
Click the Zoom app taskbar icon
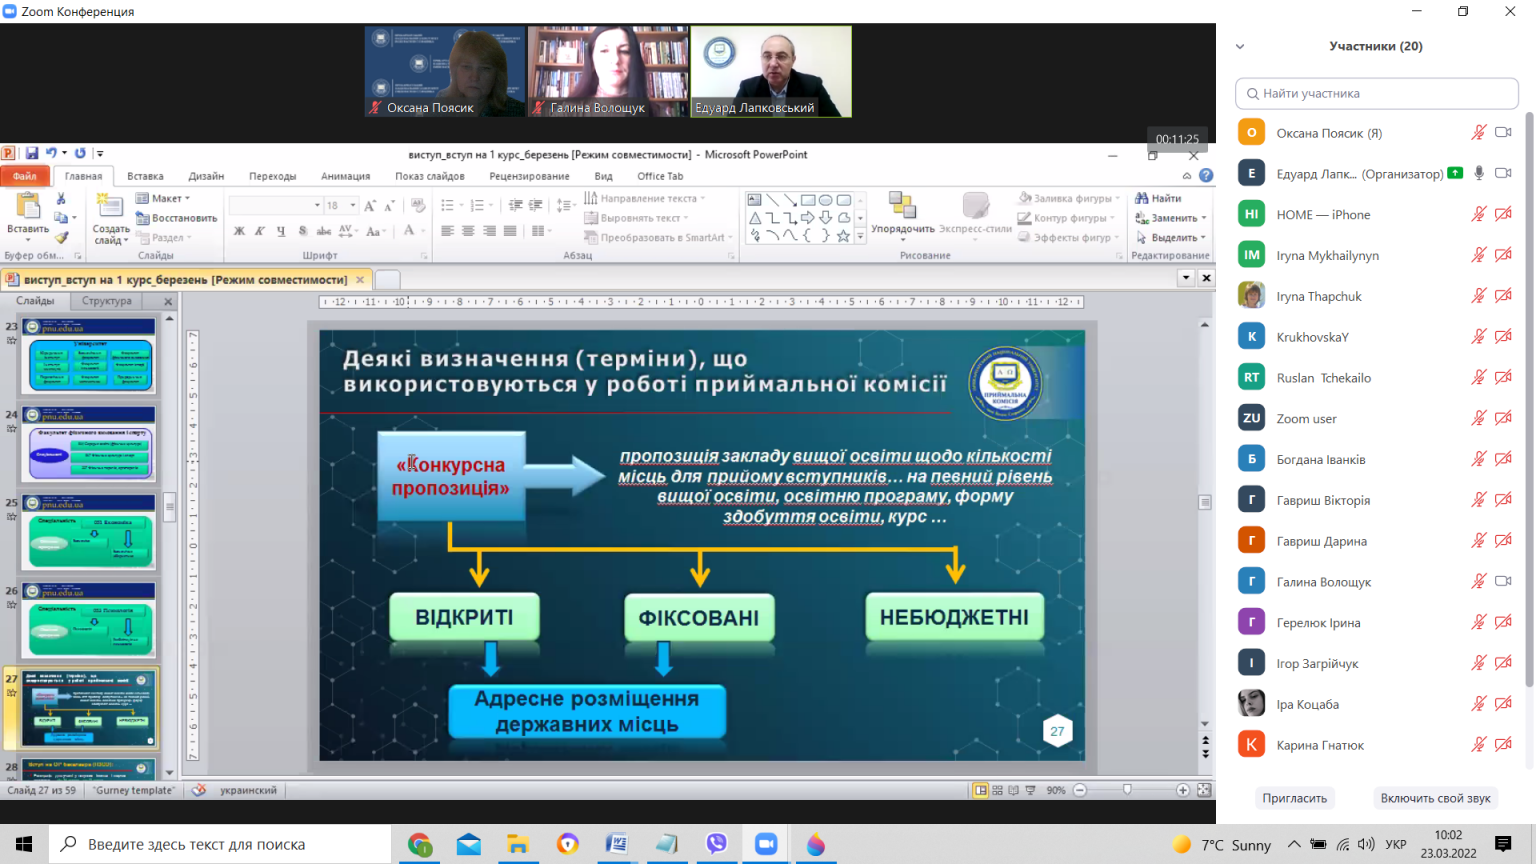tap(766, 844)
